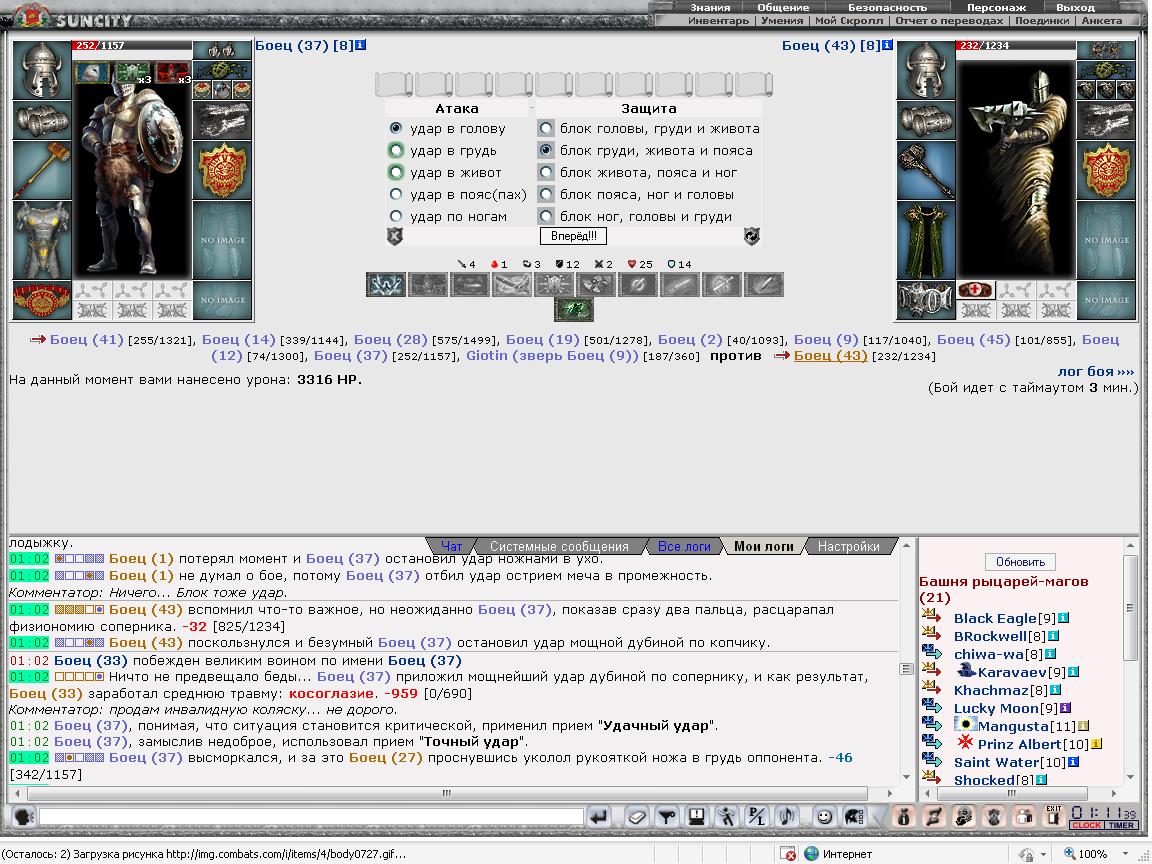Screen dimensions: 1152x864
Task: Choose 'блок пояса, ног и головы' defense
Action: coord(546,195)
